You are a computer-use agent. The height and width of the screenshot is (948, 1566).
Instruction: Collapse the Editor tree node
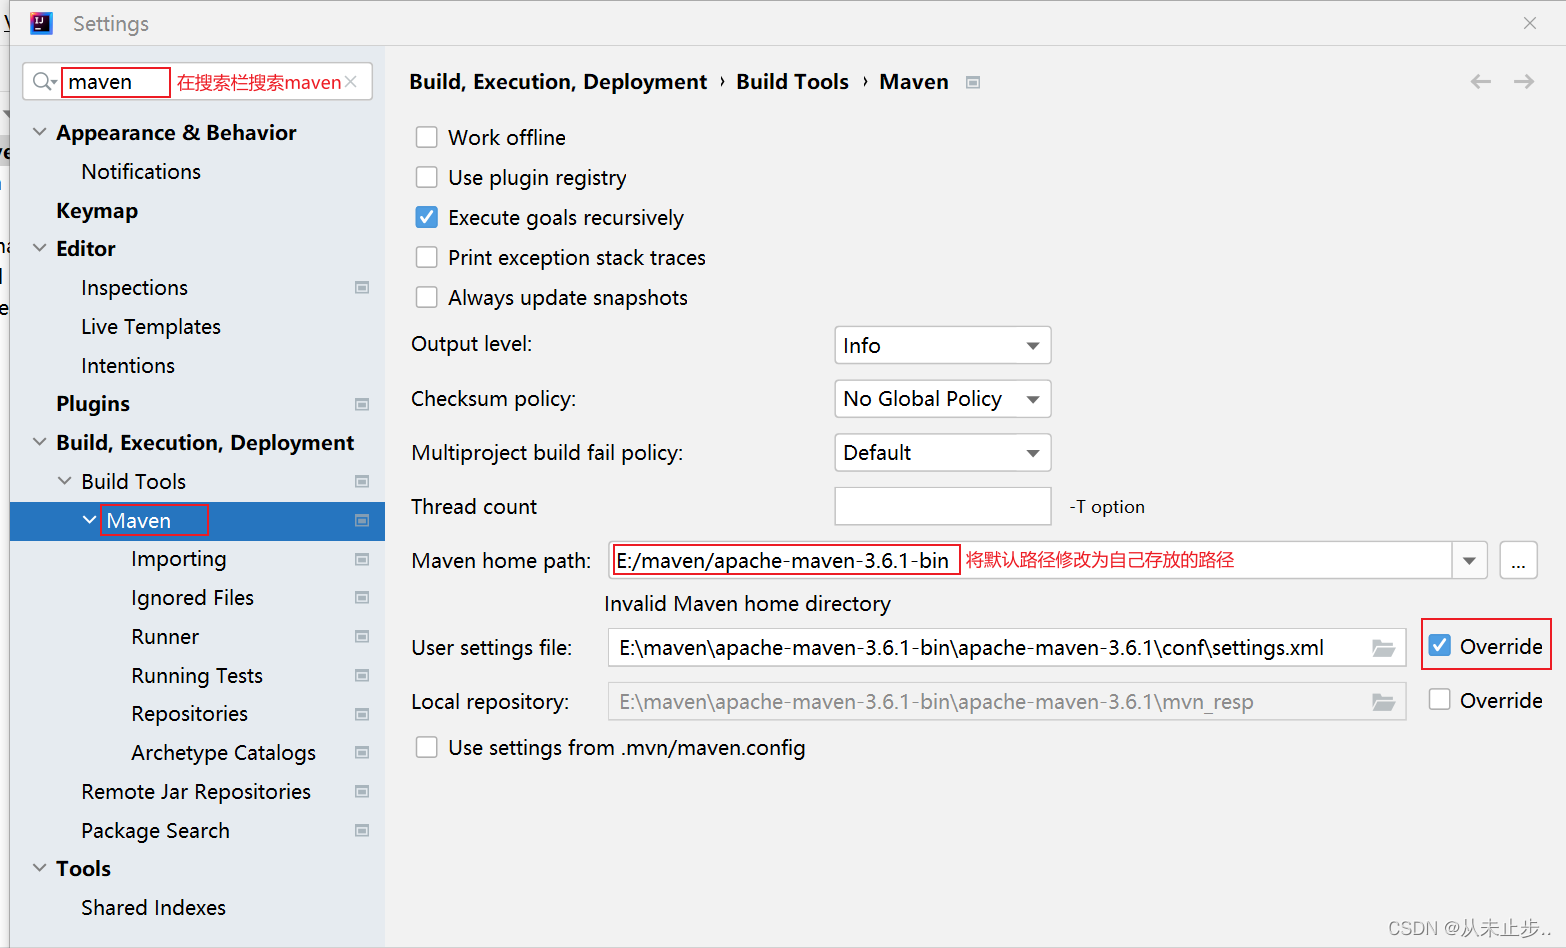click(40, 248)
